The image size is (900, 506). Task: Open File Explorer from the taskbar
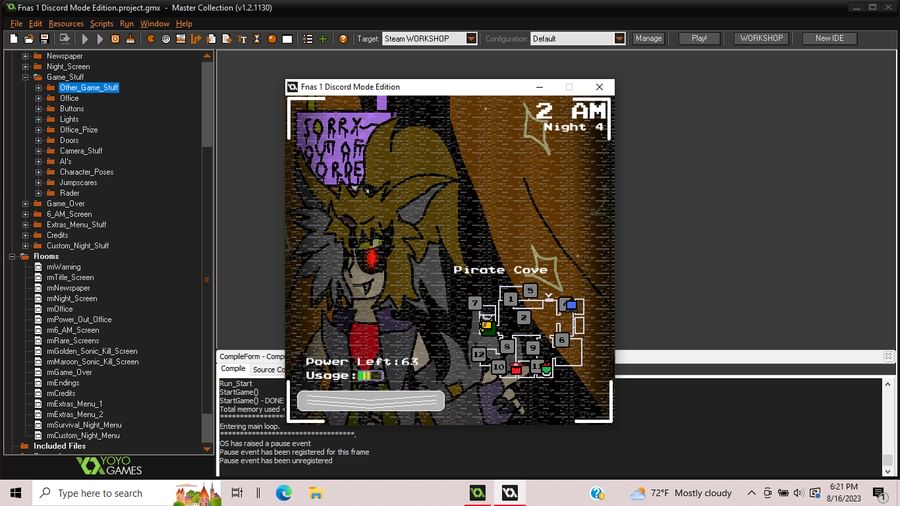pos(315,493)
